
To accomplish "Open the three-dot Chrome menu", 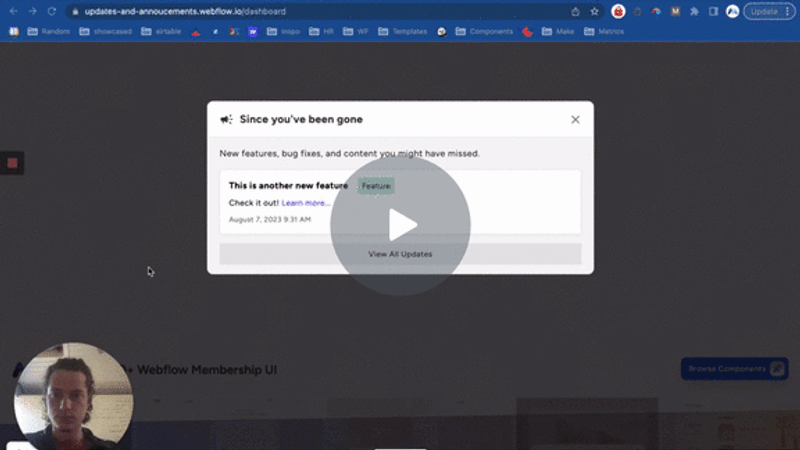I will (x=788, y=11).
